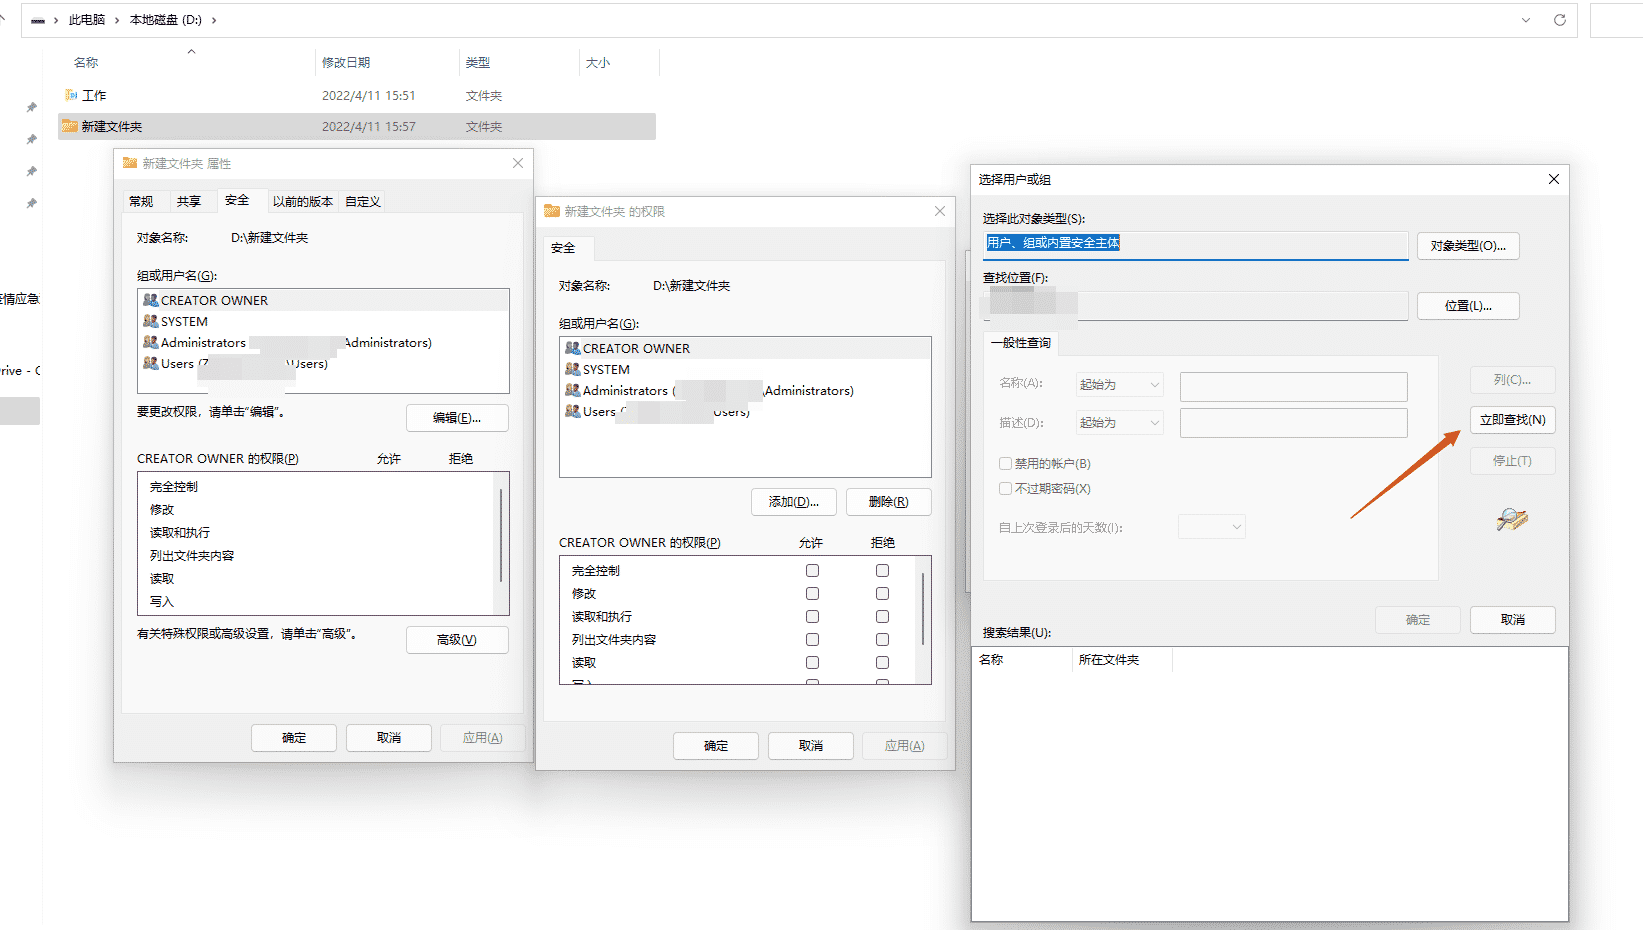This screenshot has width=1643, height=930.
Task: Click CREATOR OWNER user icon in 属性 window
Action: click(x=151, y=300)
